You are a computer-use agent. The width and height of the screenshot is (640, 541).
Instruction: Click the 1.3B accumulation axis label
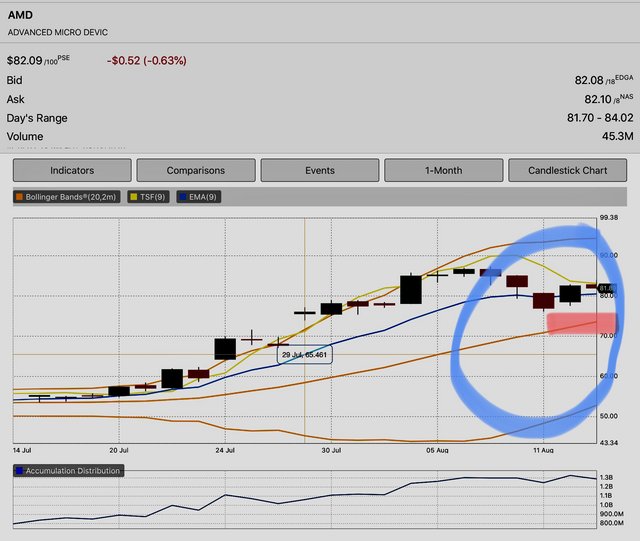click(x=606, y=477)
